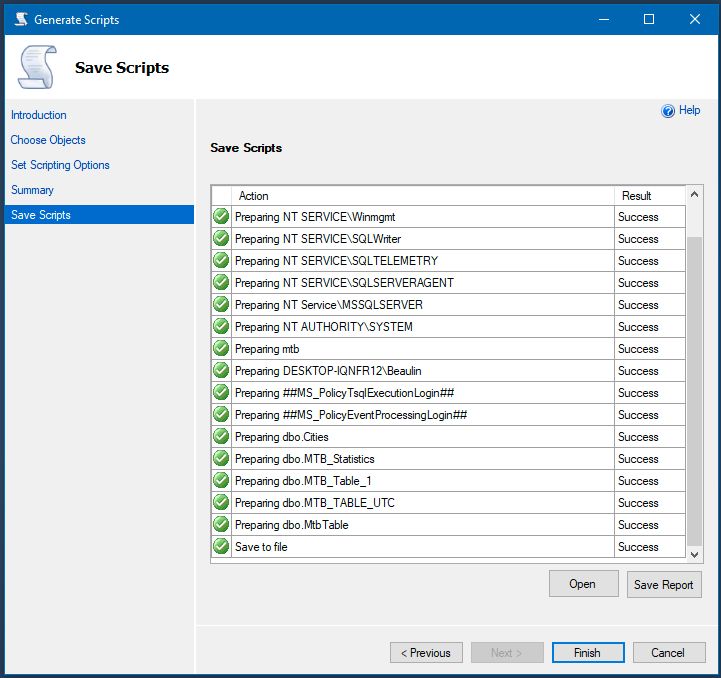The height and width of the screenshot is (678, 721).
Task: Click the check icon for Preparing dbo.Cities
Action: [x=221, y=436]
